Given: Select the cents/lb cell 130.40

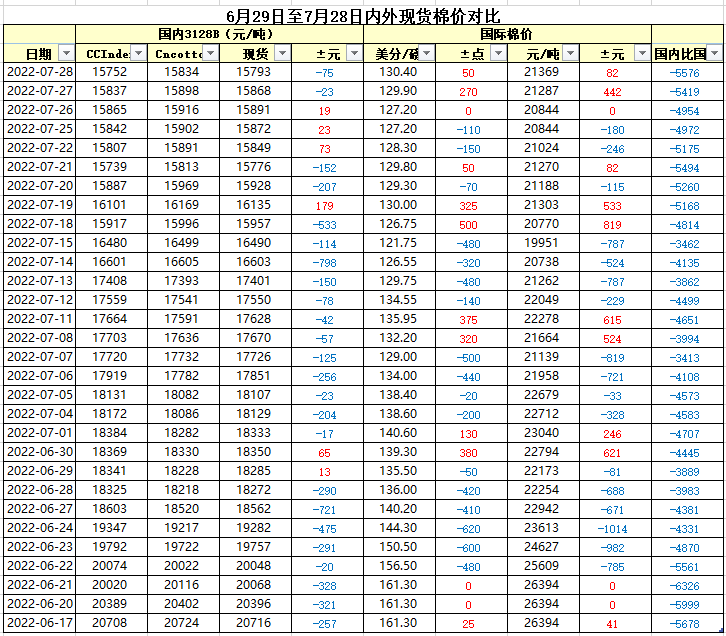Looking at the screenshot, I should tap(400, 72).
